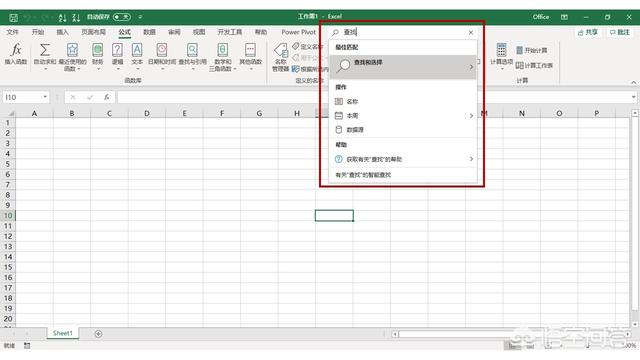Open the Power Pivot ribbon tab

pyautogui.click(x=298, y=32)
